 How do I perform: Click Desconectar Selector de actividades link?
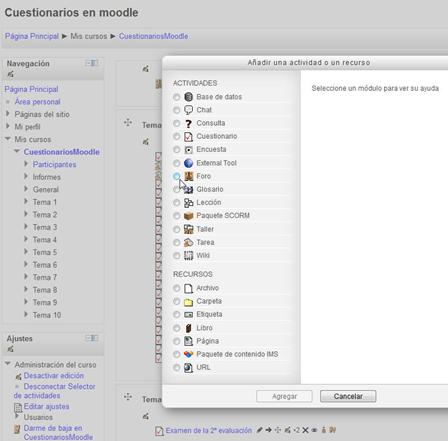55,391
